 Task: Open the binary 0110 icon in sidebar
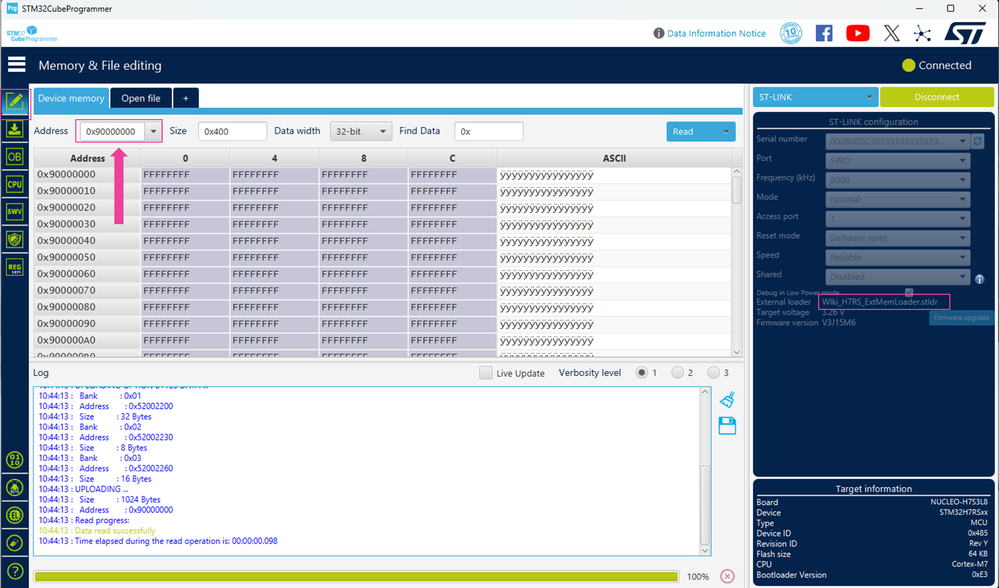15,460
